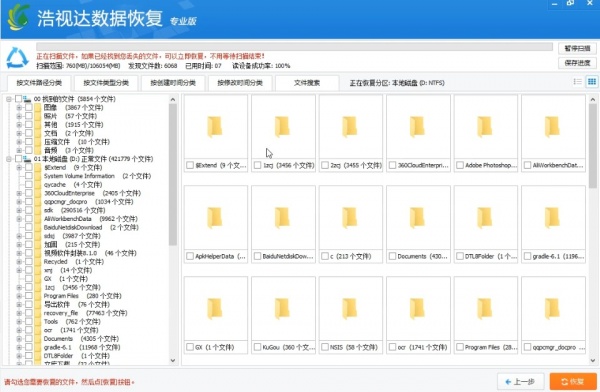The width and height of the screenshot is (600, 392).
Task: Check the sdk tree checkbox
Action: (x=29, y=210)
